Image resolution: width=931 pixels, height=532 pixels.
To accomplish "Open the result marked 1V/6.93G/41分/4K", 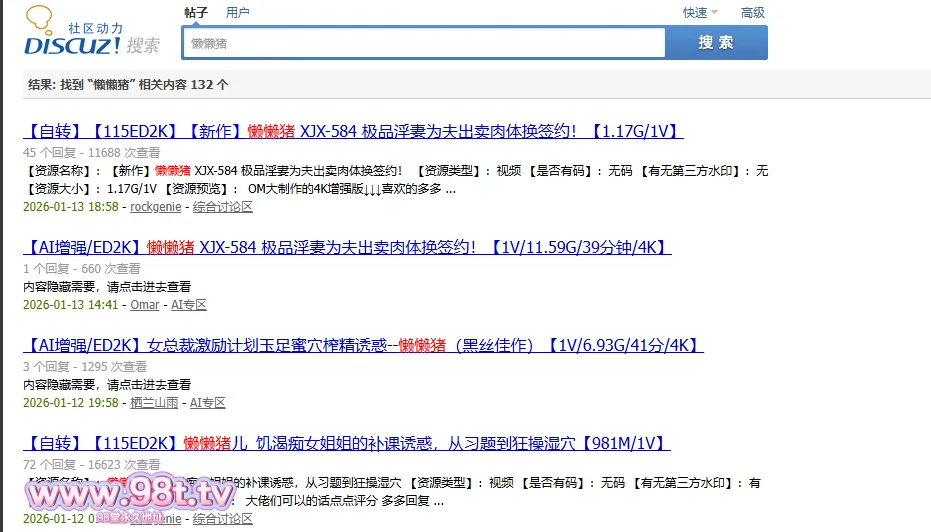I will pos(363,345).
